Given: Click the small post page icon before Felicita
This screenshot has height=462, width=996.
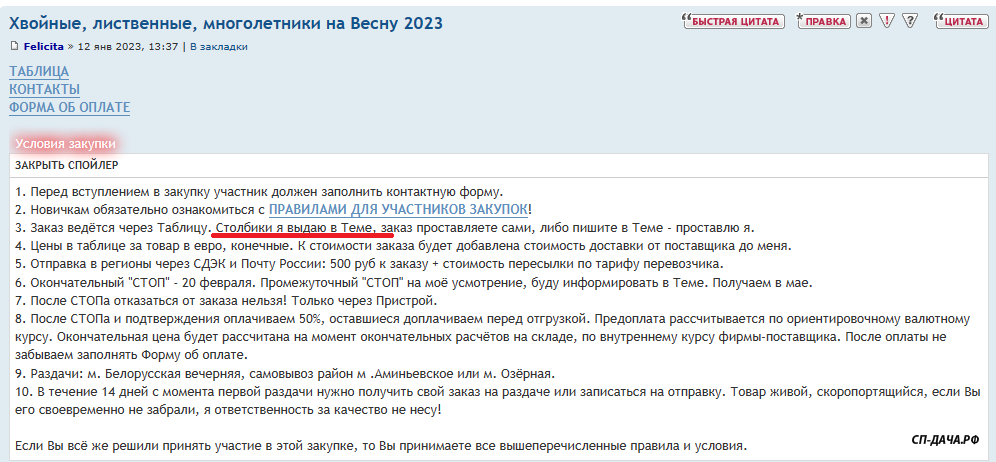Looking at the screenshot, I should click(x=14, y=46).
